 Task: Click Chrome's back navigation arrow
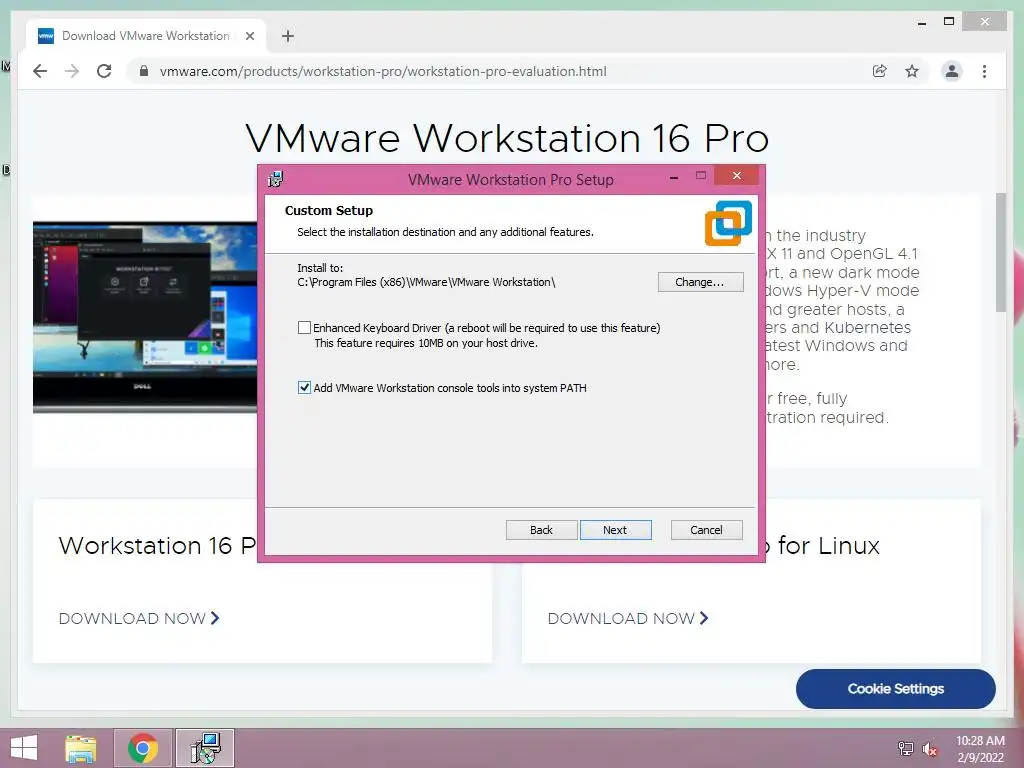coord(40,71)
